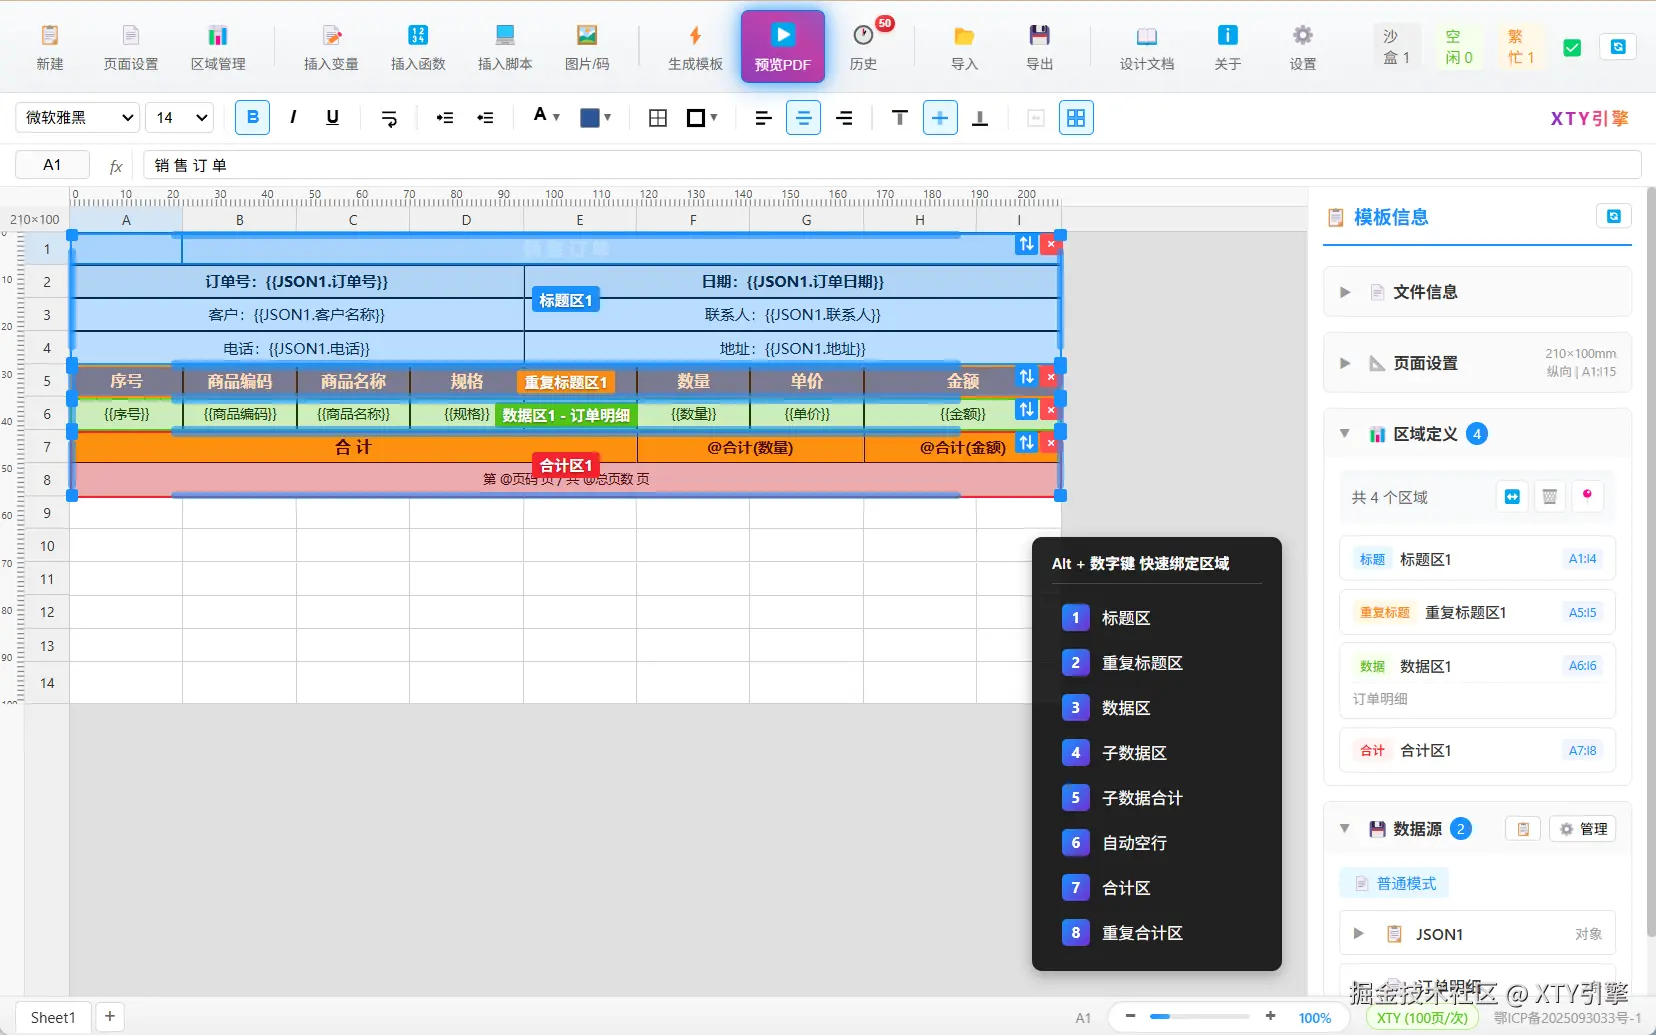Image resolution: width=1656 pixels, height=1035 pixels.
Task: Click the refresh icon beside 模板信息
Action: [1614, 216]
